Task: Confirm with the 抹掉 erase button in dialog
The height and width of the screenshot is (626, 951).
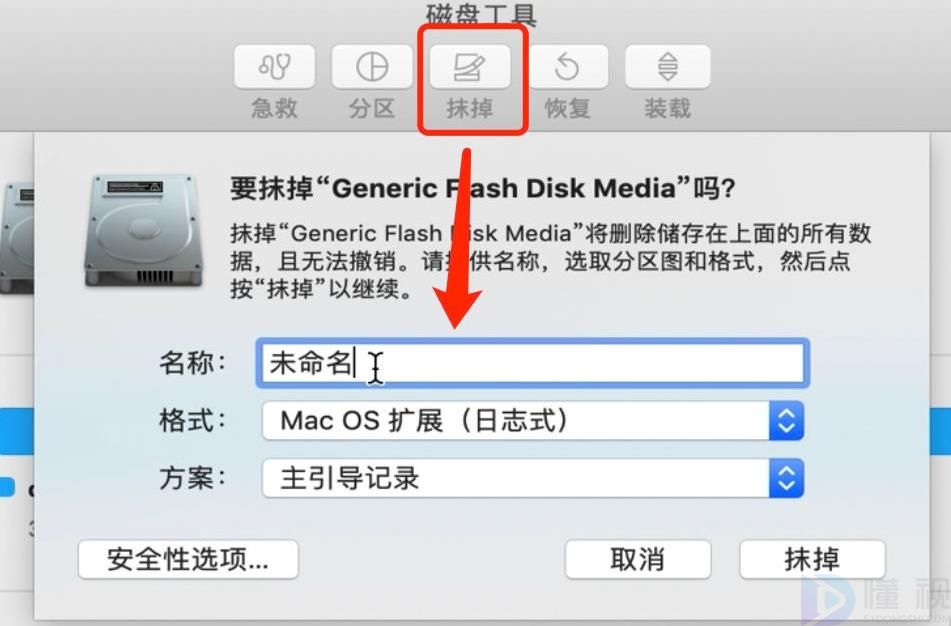Action: [x=813, y=559]
